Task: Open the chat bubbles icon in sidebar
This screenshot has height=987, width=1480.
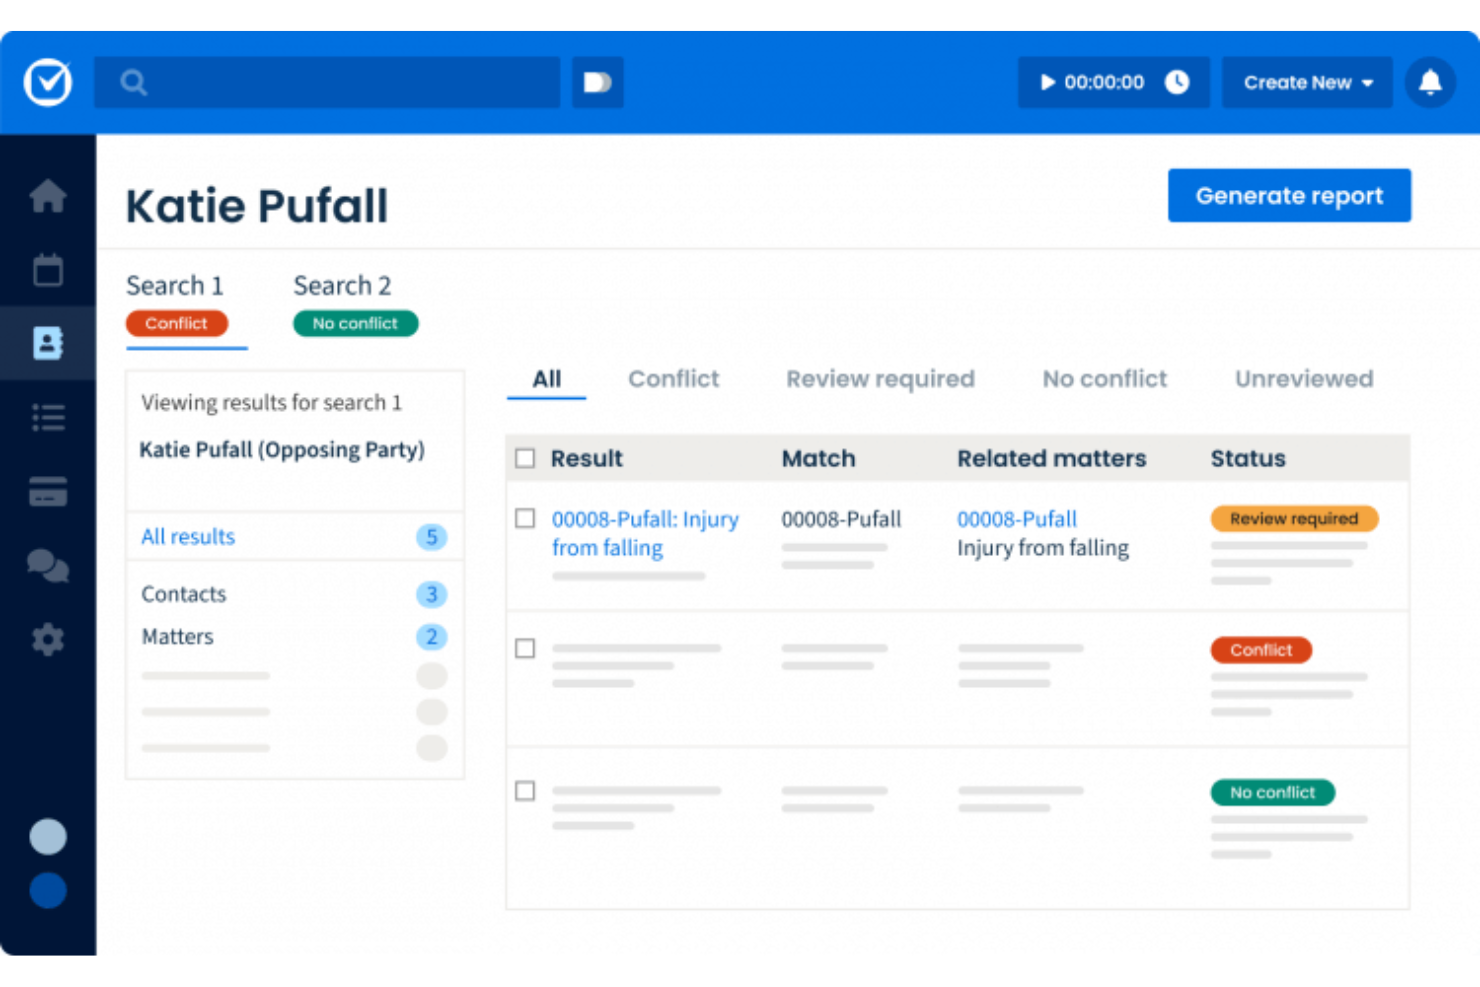Action: pos(48,566)
